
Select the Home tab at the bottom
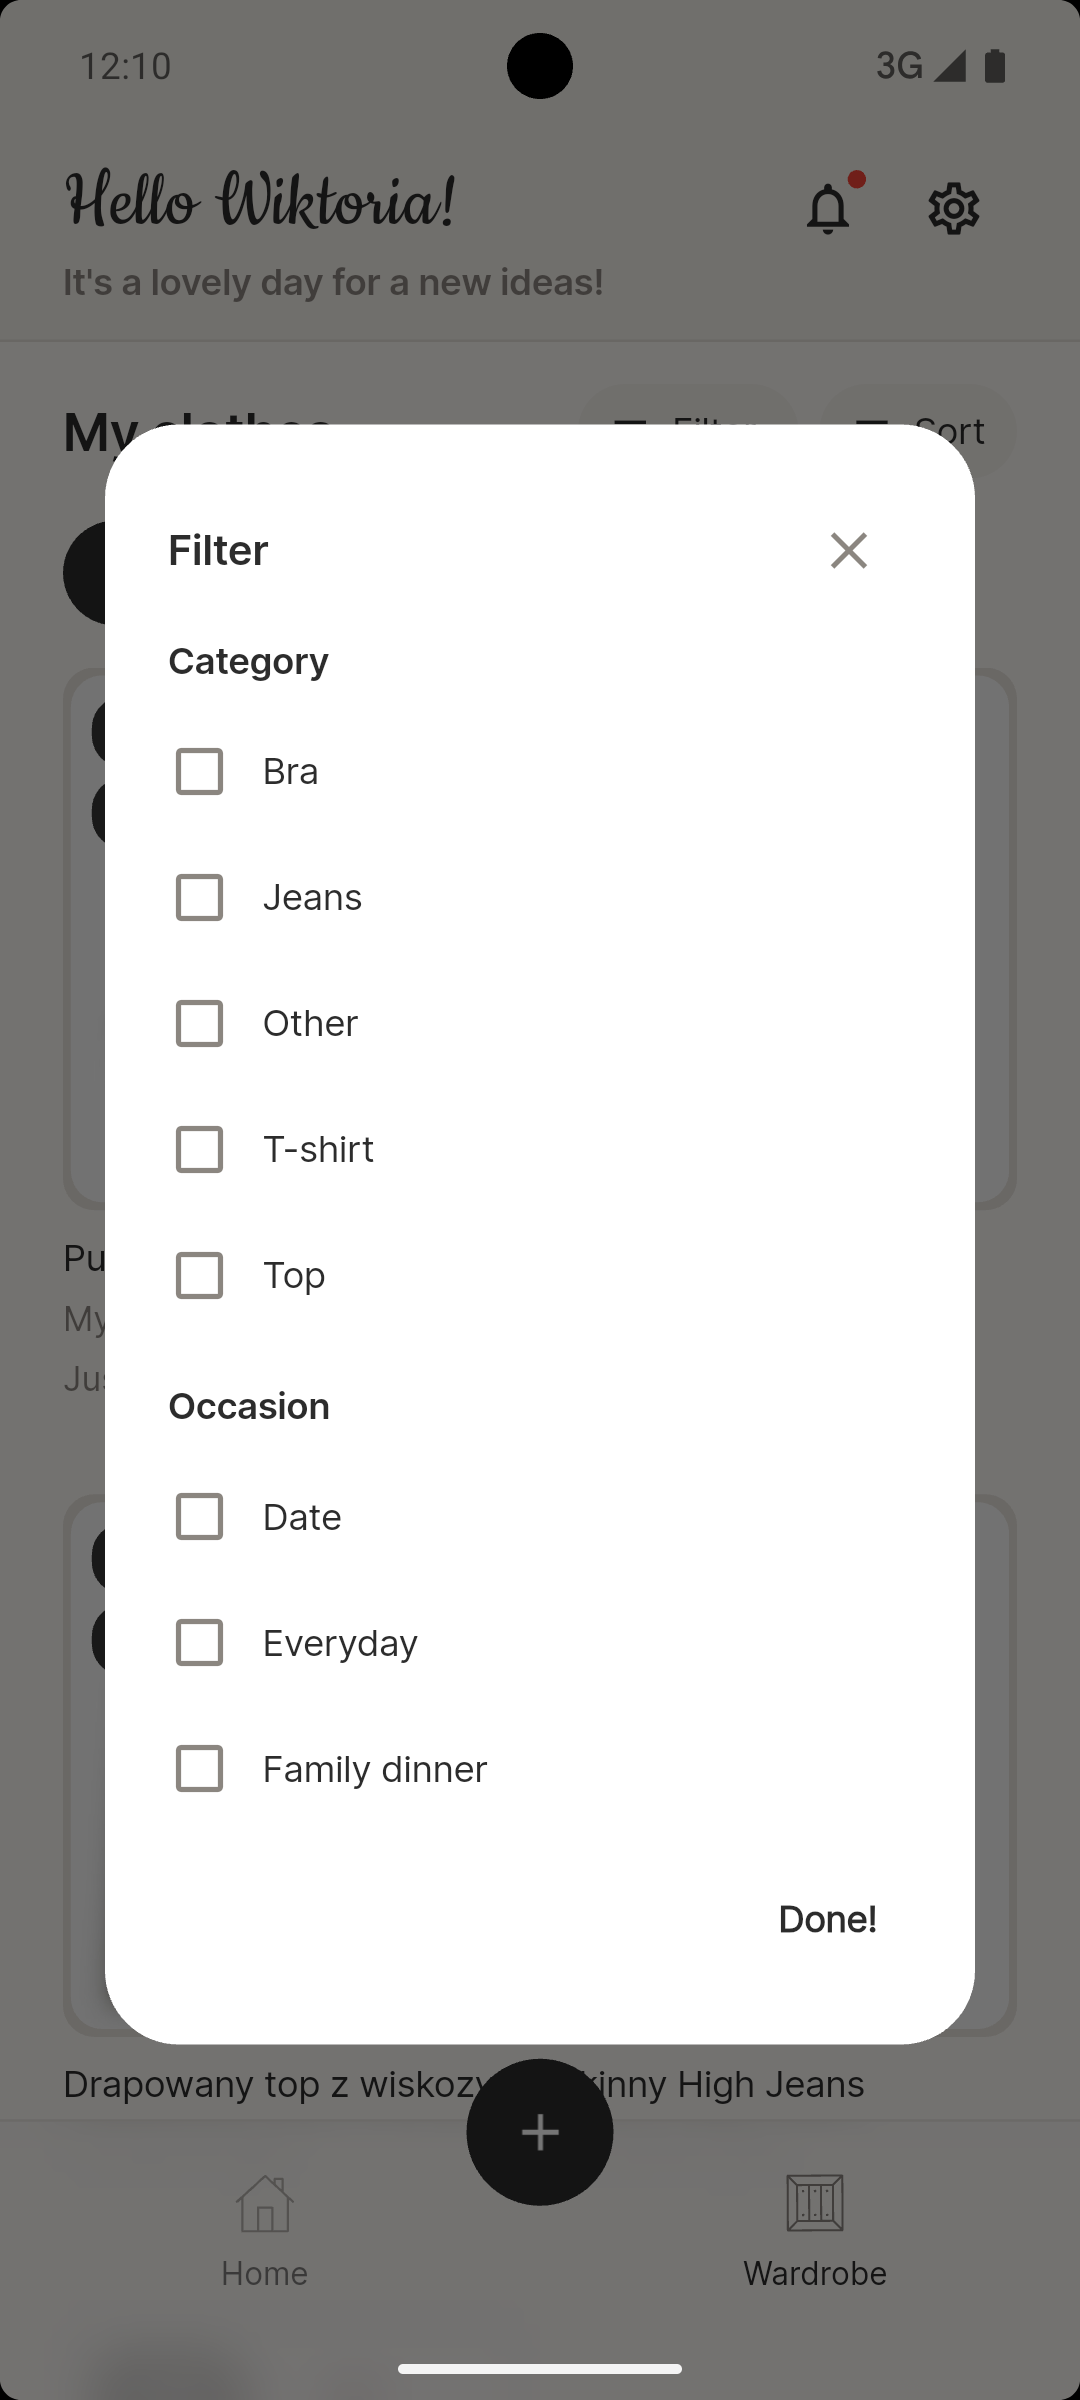tap(264, 2240)
